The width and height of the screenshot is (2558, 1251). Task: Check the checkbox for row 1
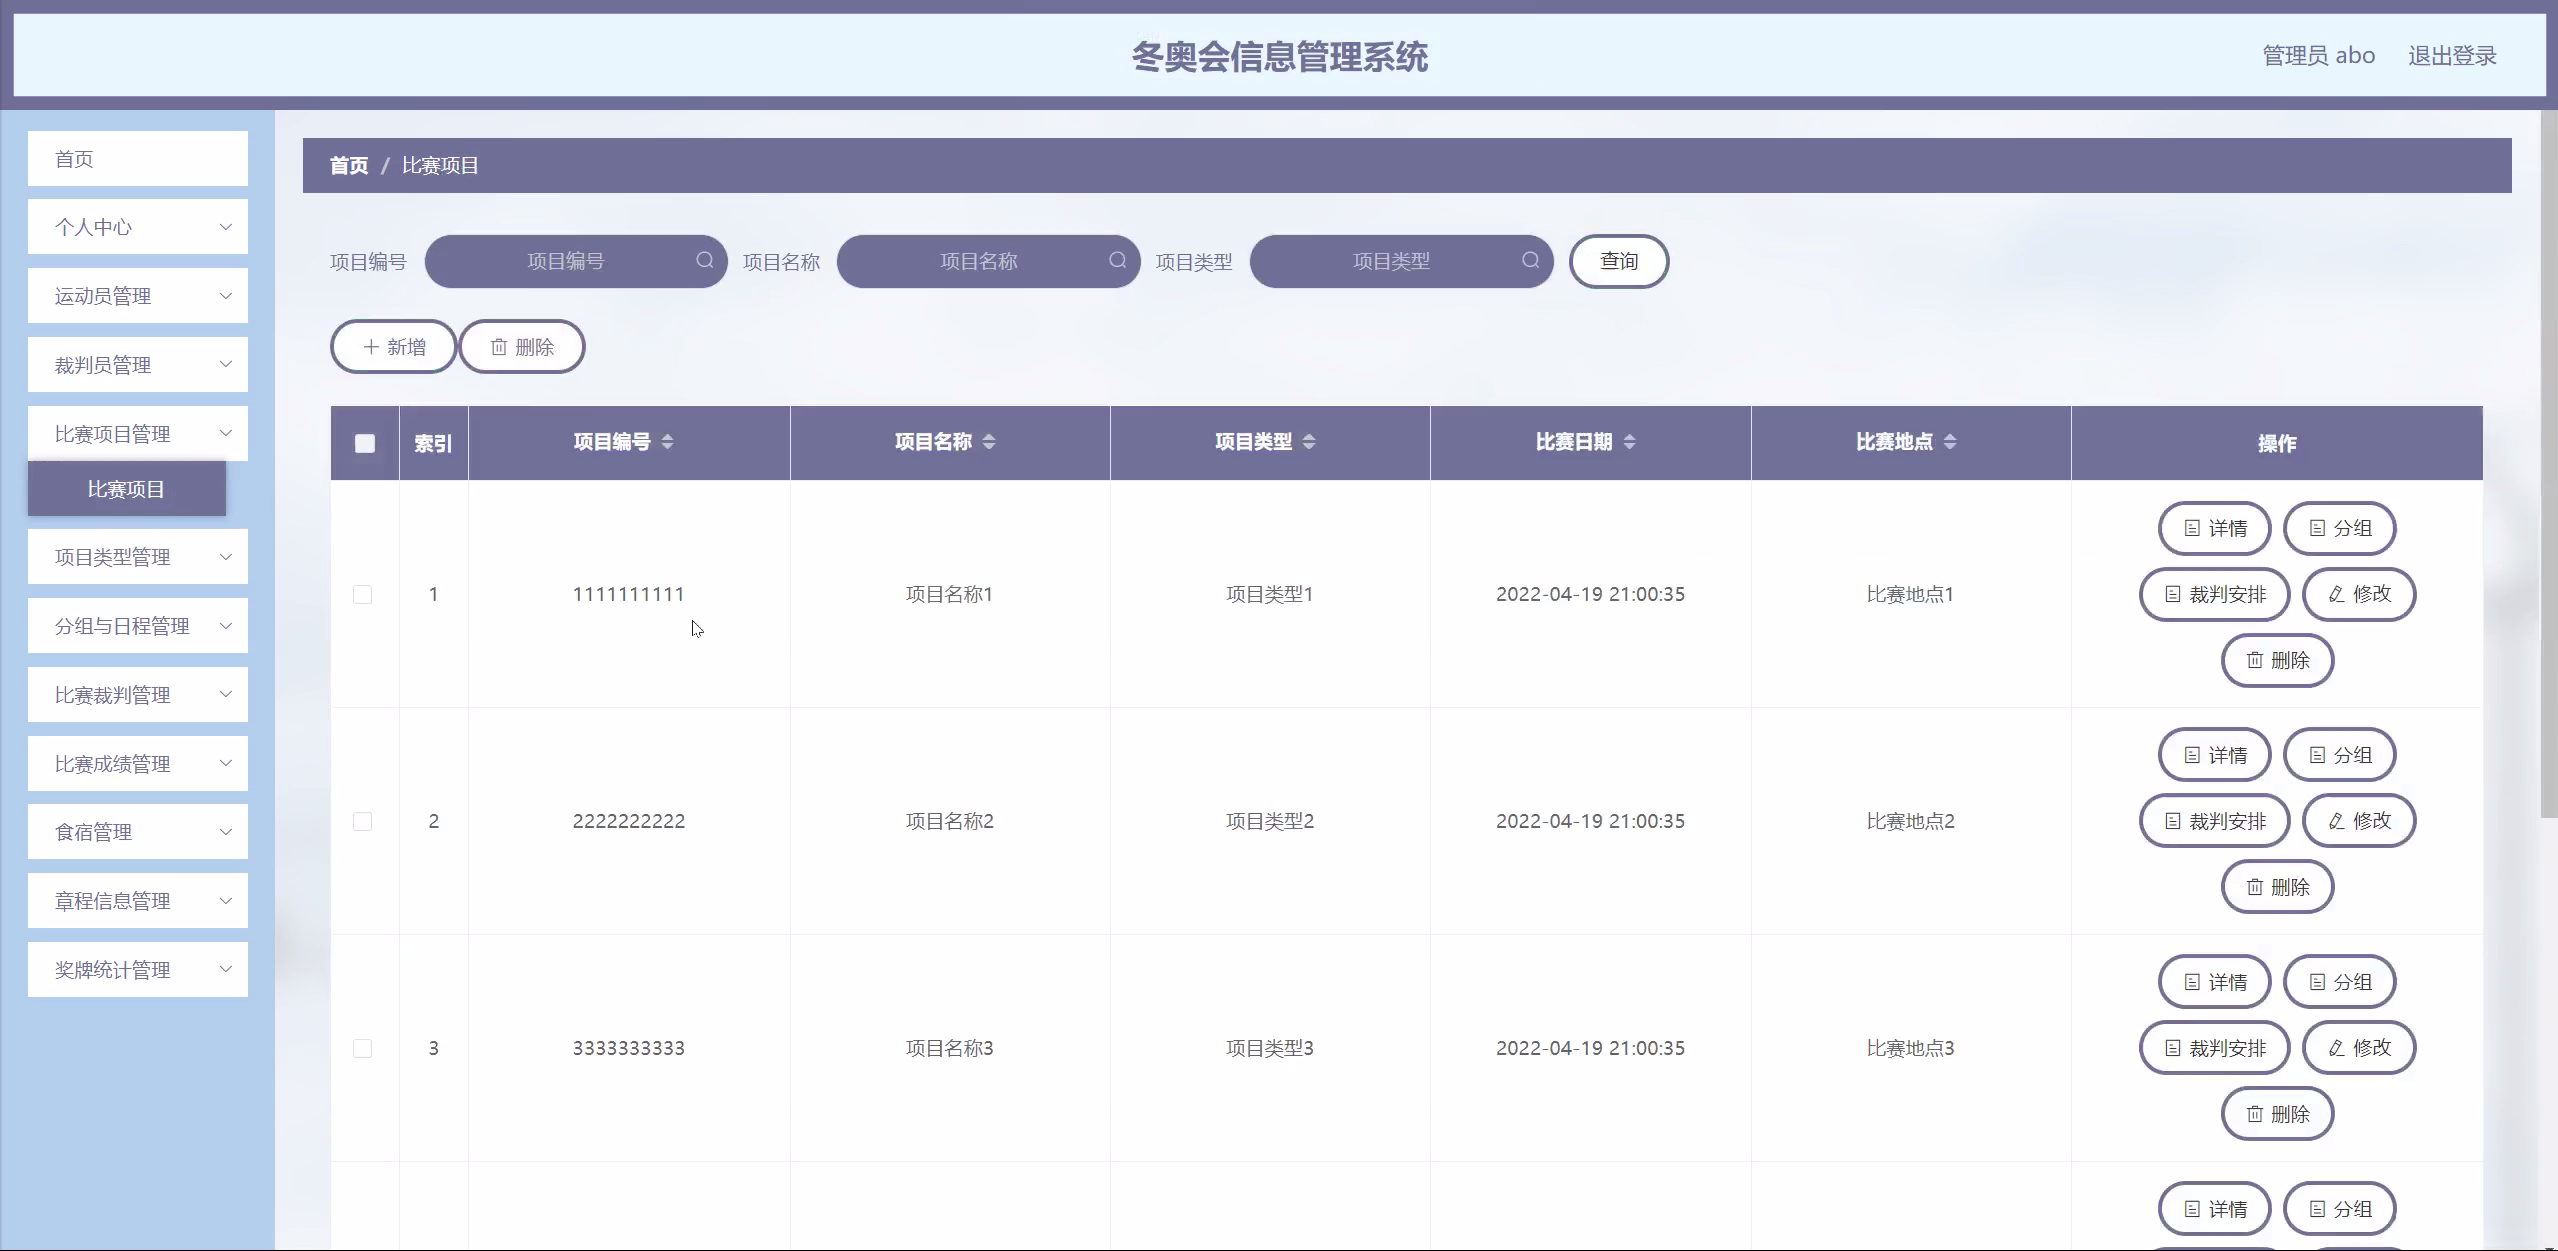[x=363, y=595]
